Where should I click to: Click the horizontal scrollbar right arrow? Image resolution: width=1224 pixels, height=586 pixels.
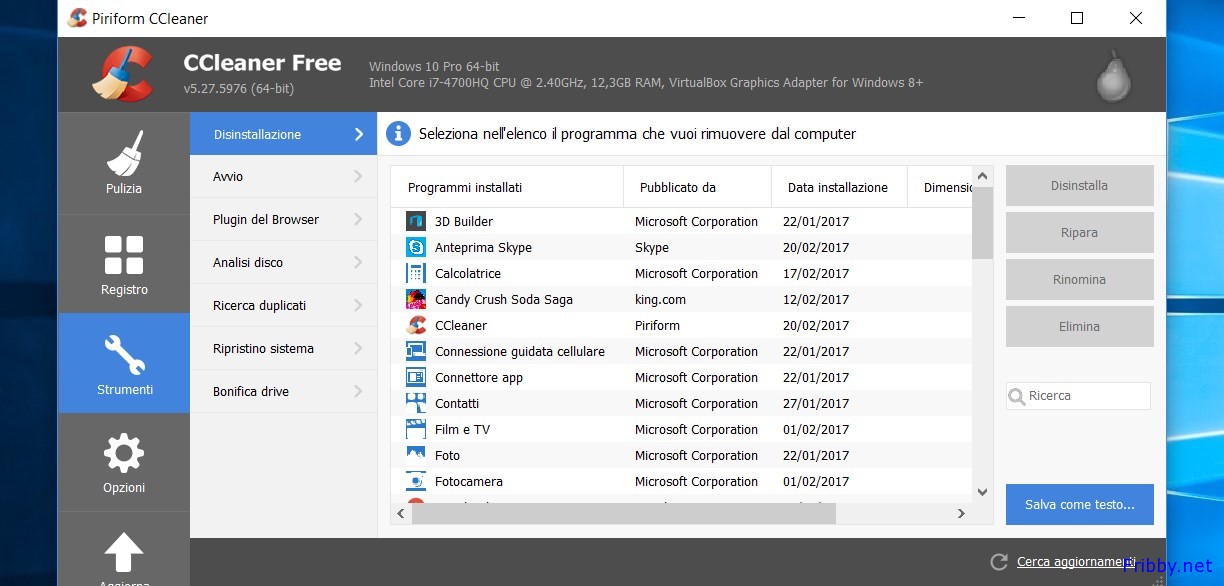coord(961,513)
